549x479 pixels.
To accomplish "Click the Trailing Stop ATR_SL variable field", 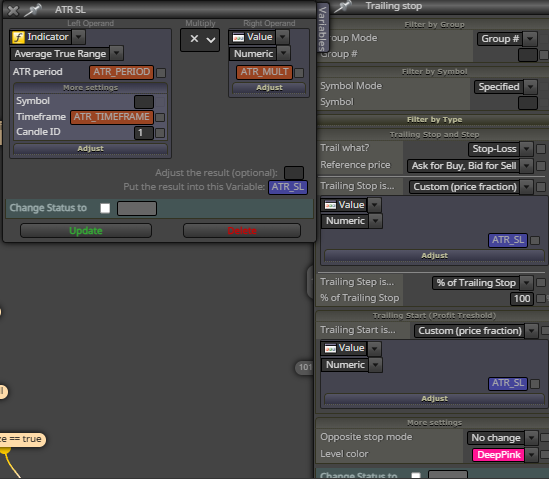I will [508, 240].
